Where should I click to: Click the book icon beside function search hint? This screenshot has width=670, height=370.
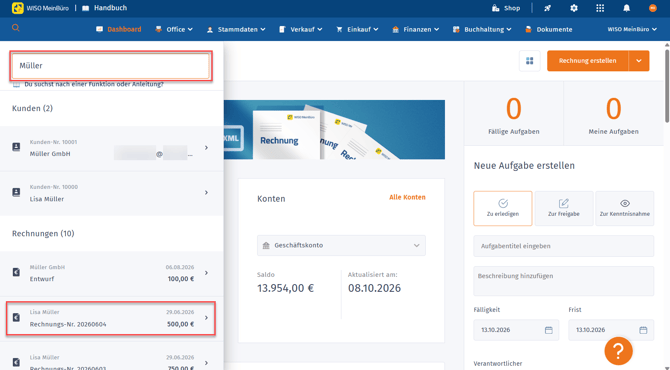16,85
